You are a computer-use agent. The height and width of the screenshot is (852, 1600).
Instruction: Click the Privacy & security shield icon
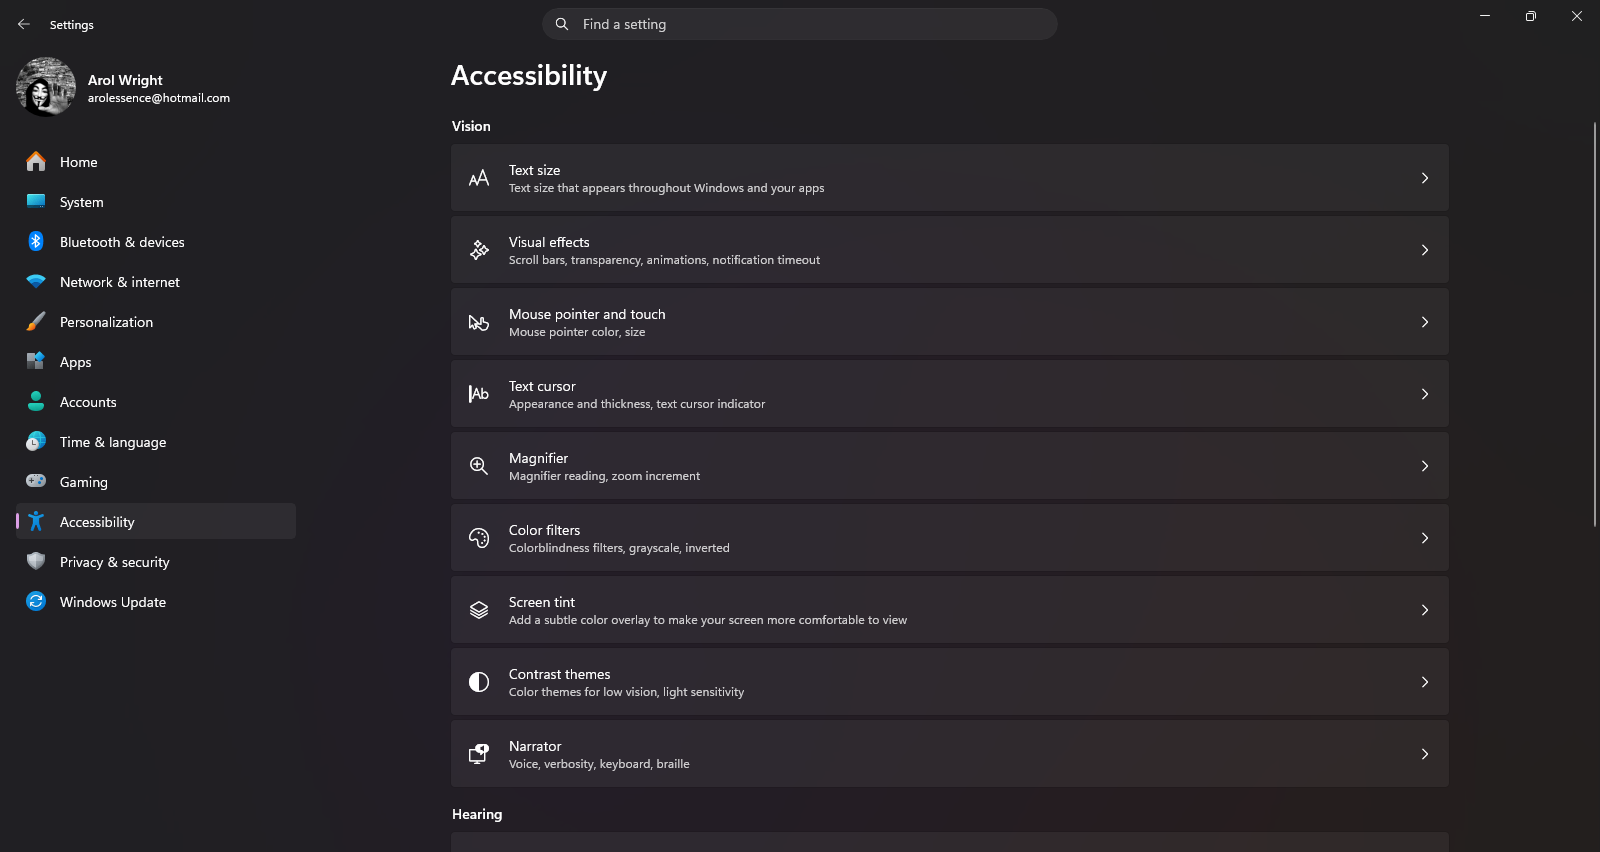click(36, 561)
